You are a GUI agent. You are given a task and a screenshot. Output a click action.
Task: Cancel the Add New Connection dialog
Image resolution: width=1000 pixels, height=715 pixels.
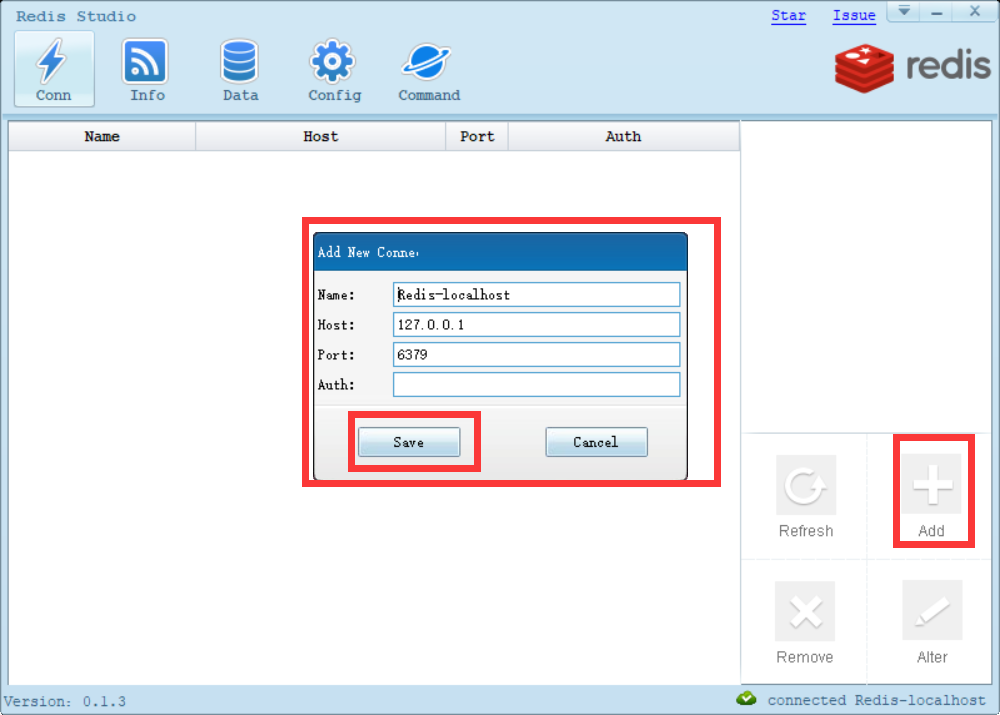click(596, 442)
